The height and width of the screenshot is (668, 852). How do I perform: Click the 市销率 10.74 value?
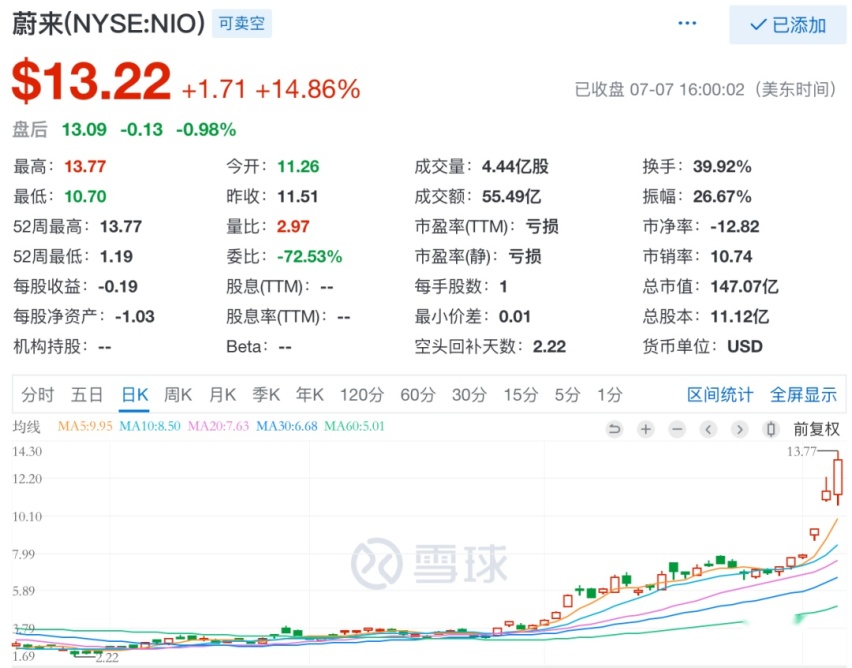[731, 256]
